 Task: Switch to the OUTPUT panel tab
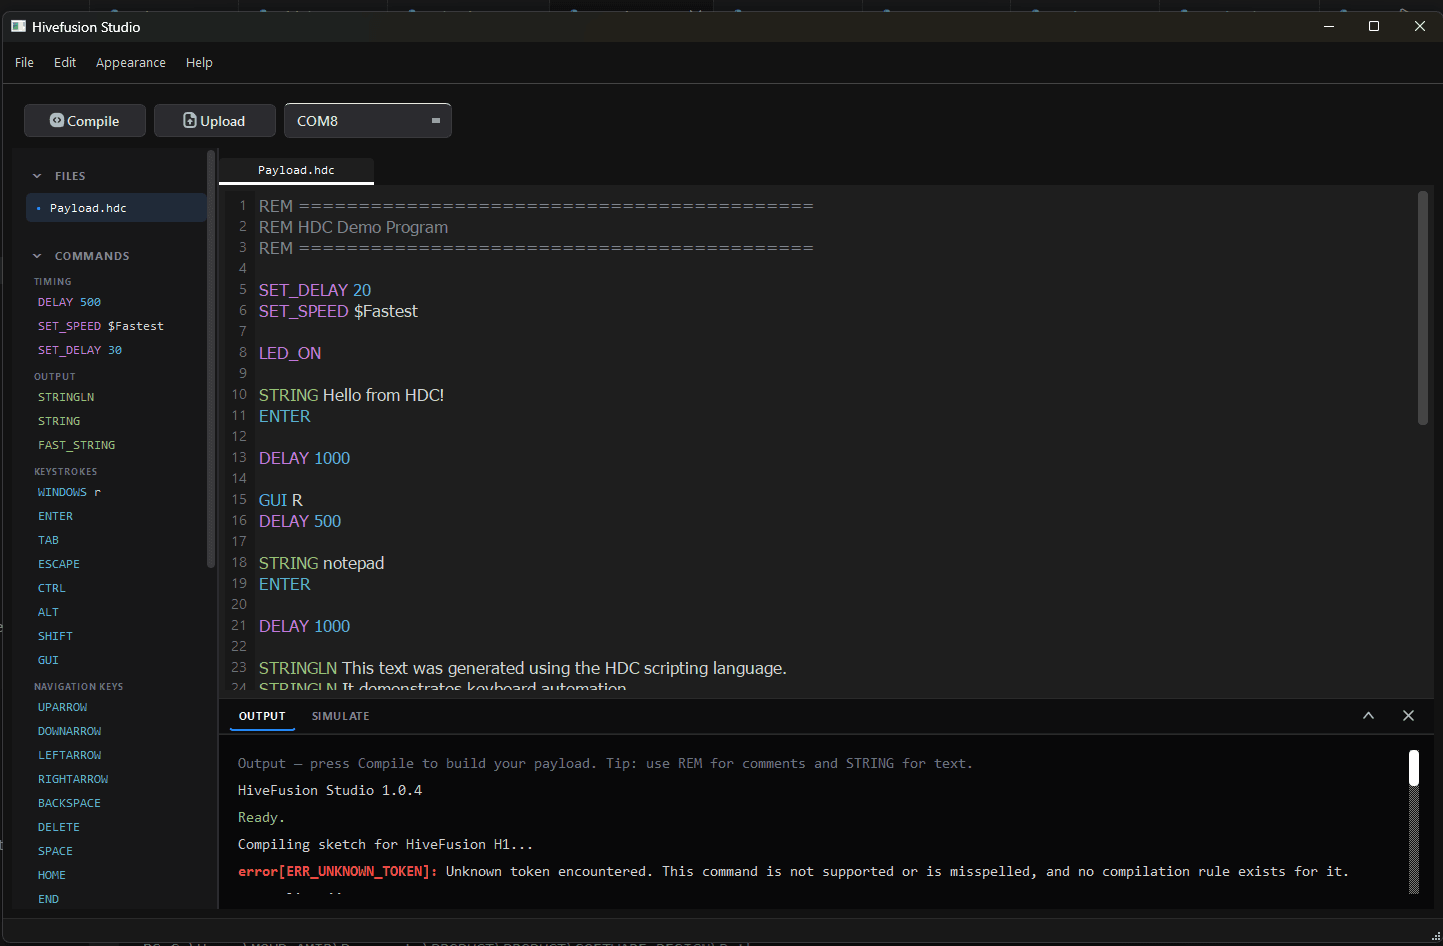click(262, 716)
